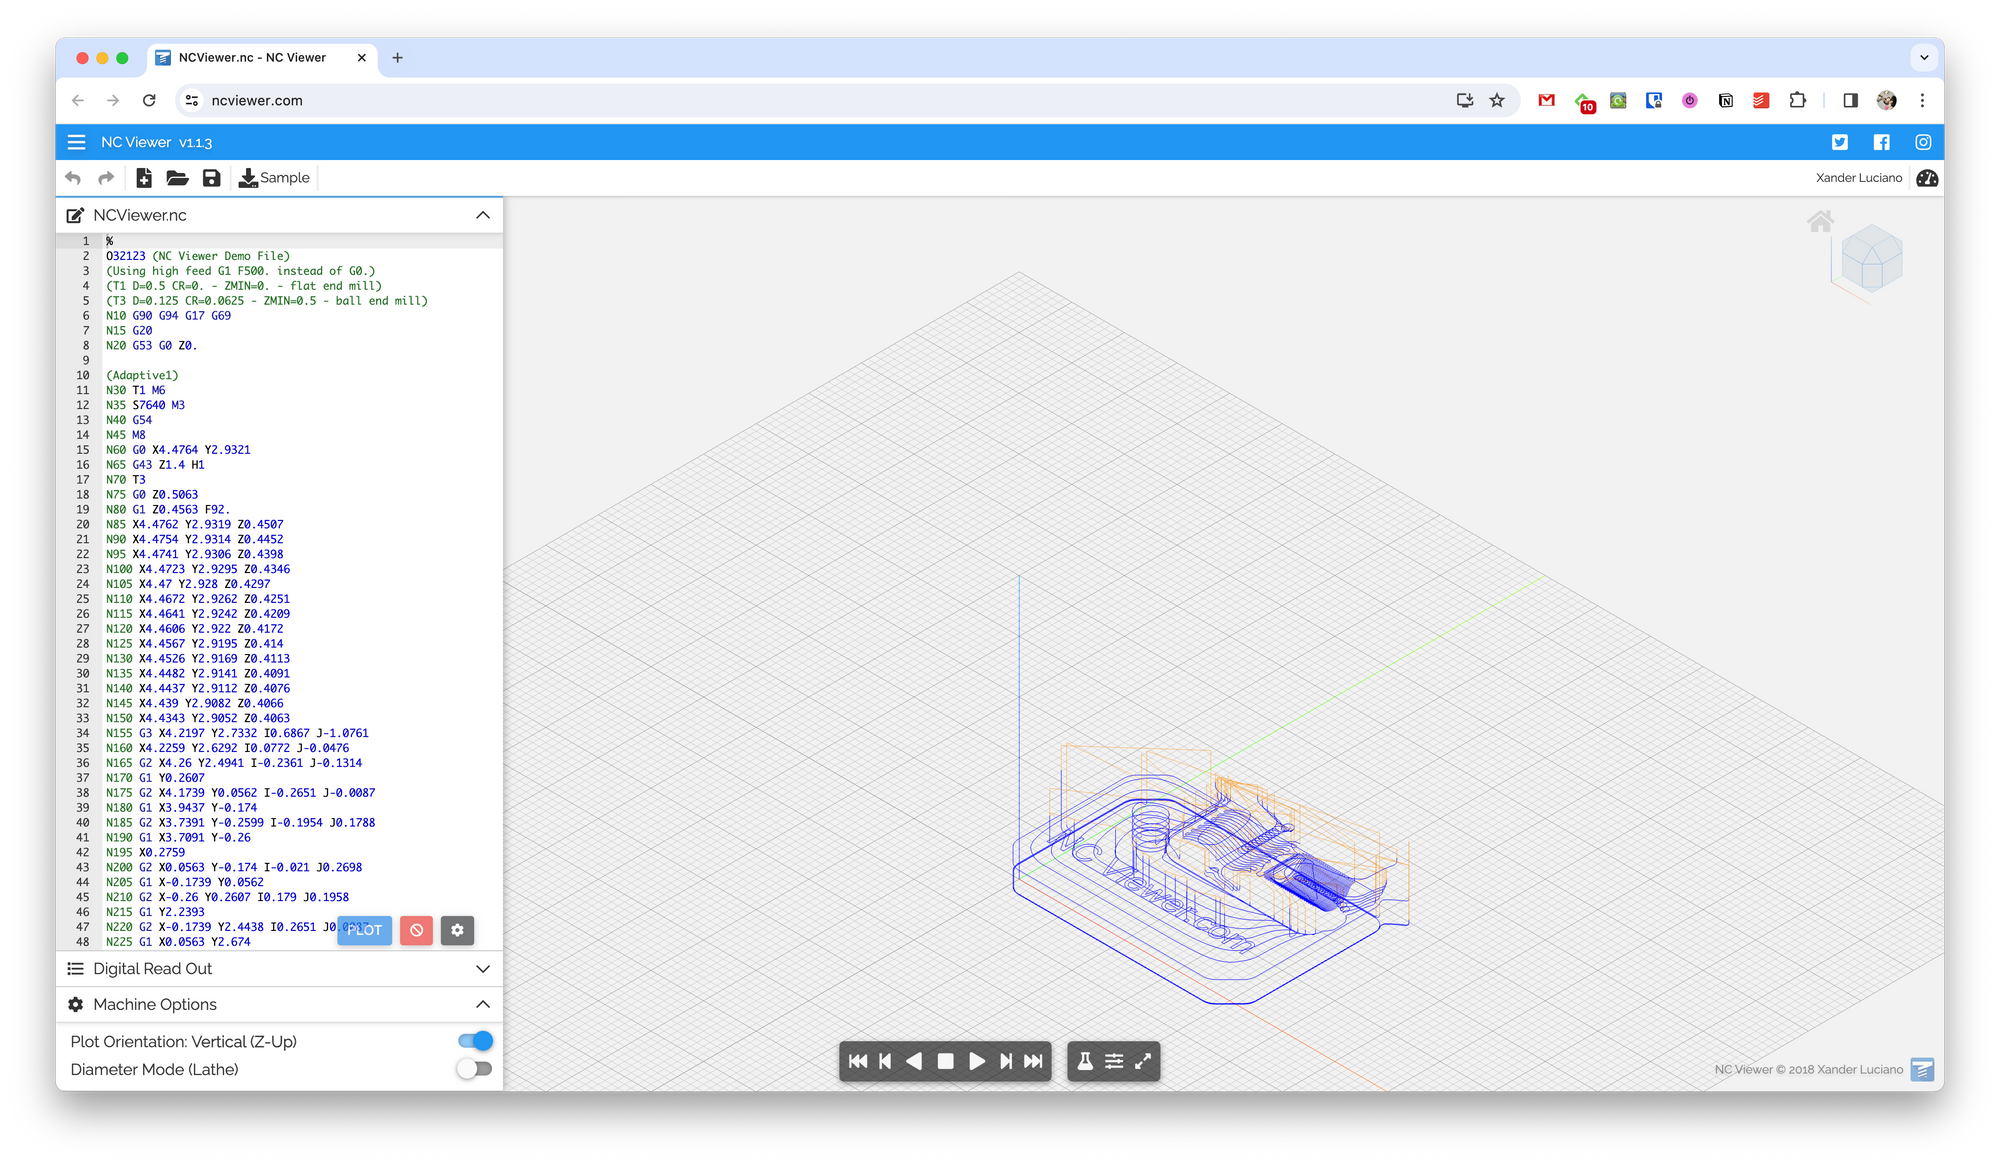The width and height of the screenshot is (2000, 1165).
Task: Click the 3D view orientation cube
Action: pos(1870,258)
